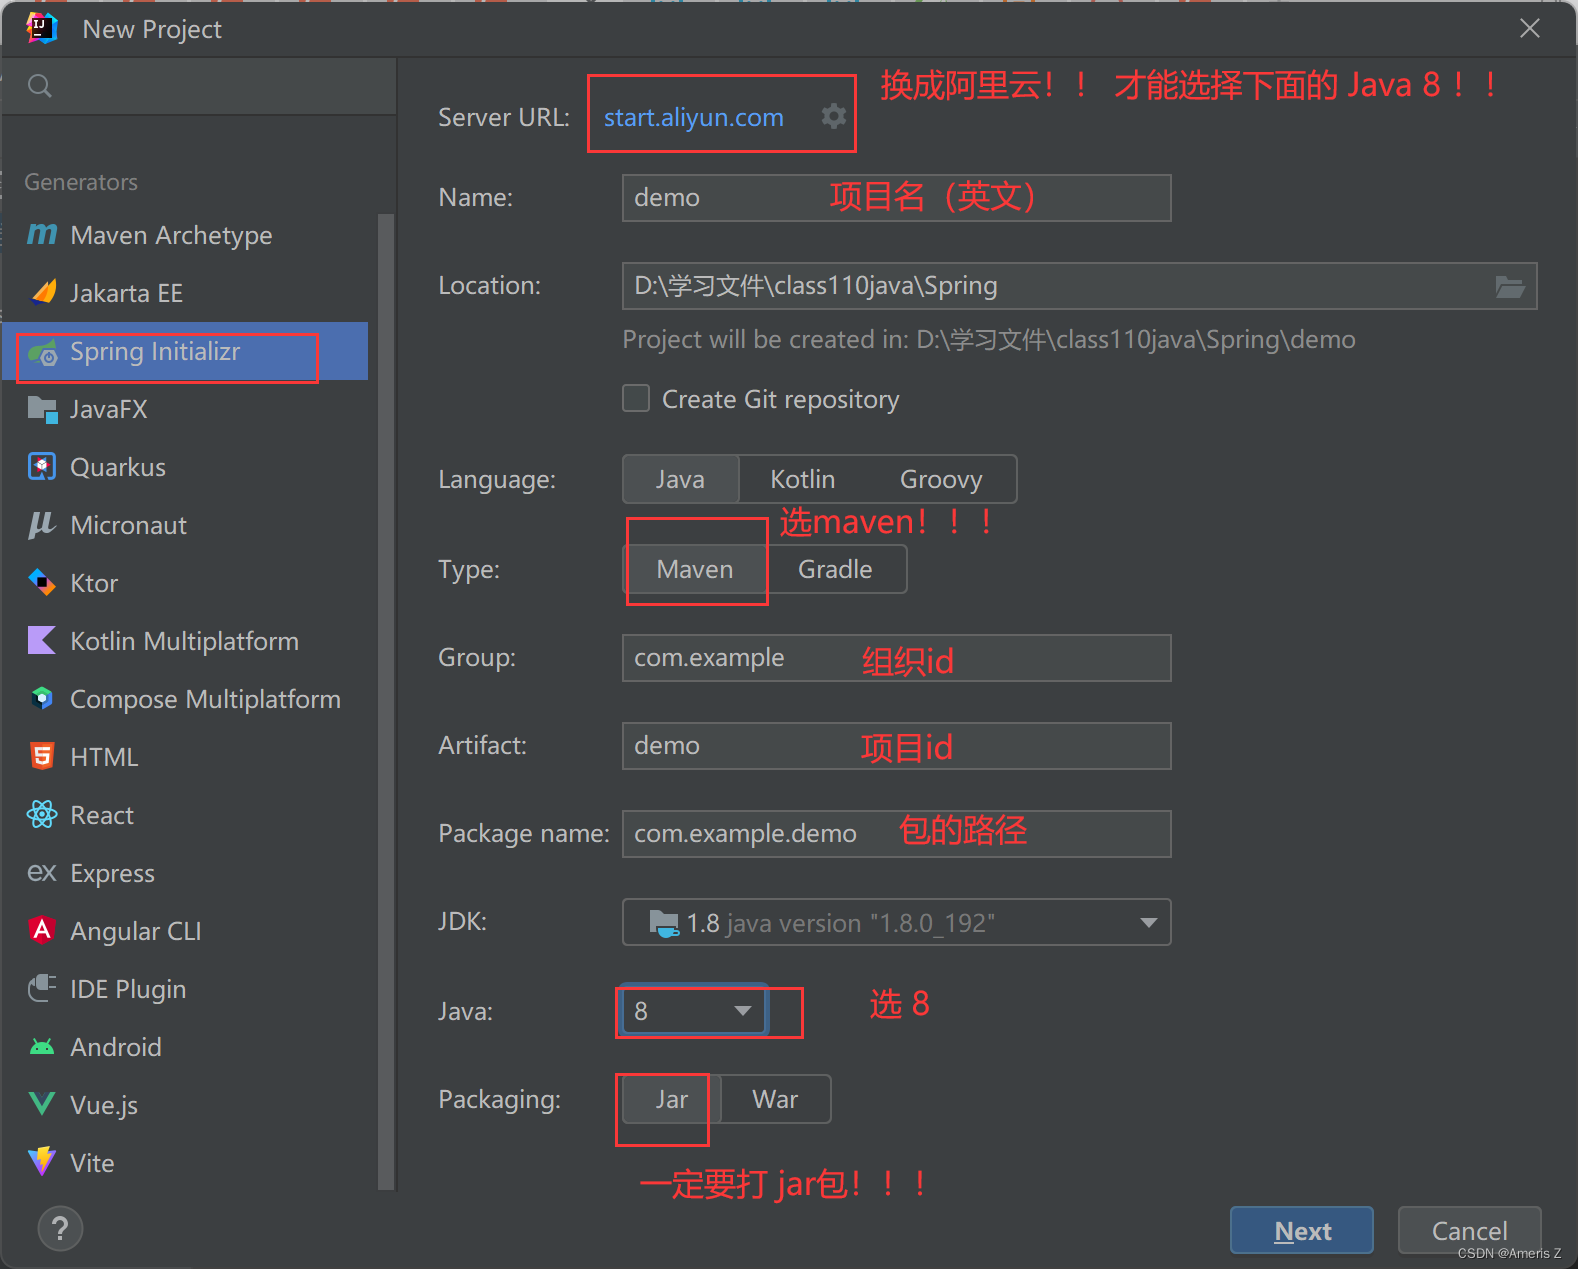Click the Android robot icon
The width and height of the screenshot is (1578, 1269).
[42, 1047]
